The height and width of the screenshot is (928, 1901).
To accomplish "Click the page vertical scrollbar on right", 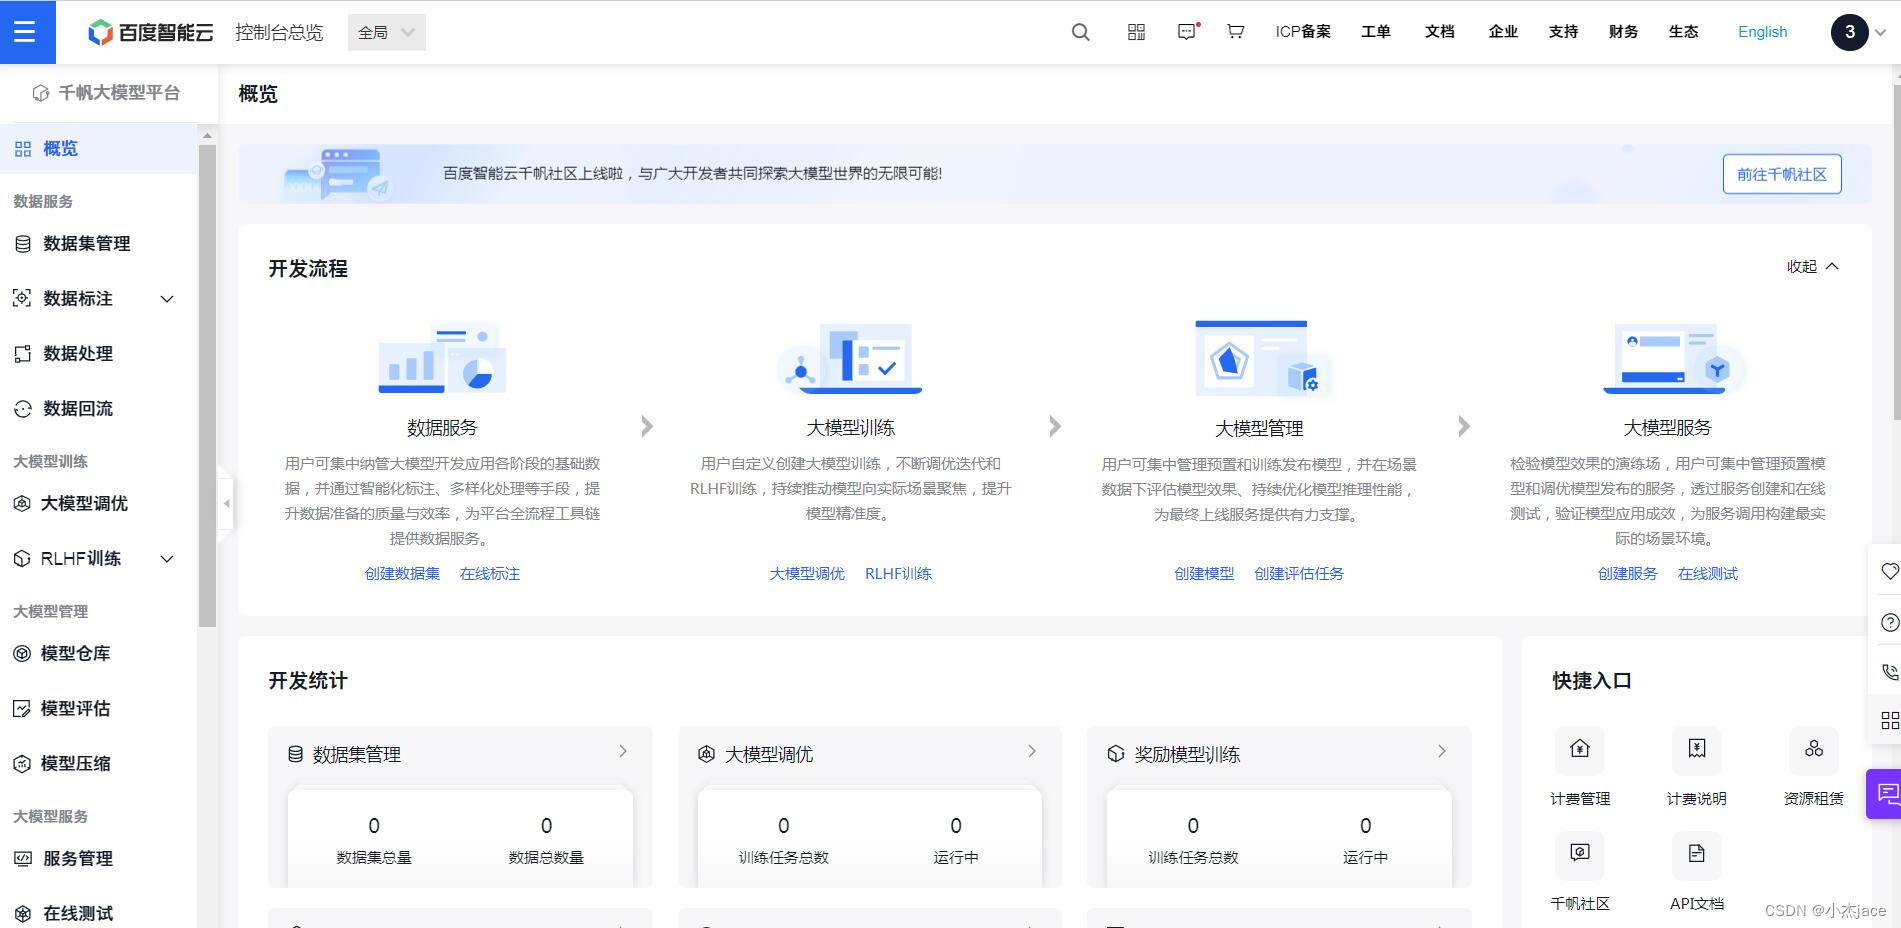I will click(x=1896, y=250).
